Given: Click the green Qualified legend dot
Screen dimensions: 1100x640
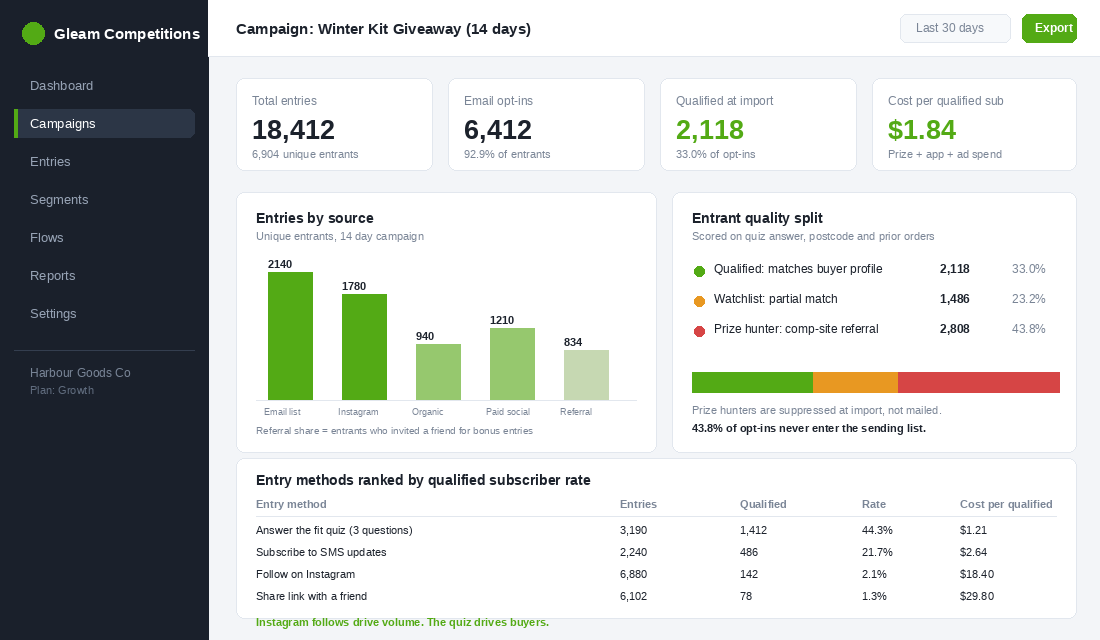Looking at the screenshot, I should [x=699, y=271].
